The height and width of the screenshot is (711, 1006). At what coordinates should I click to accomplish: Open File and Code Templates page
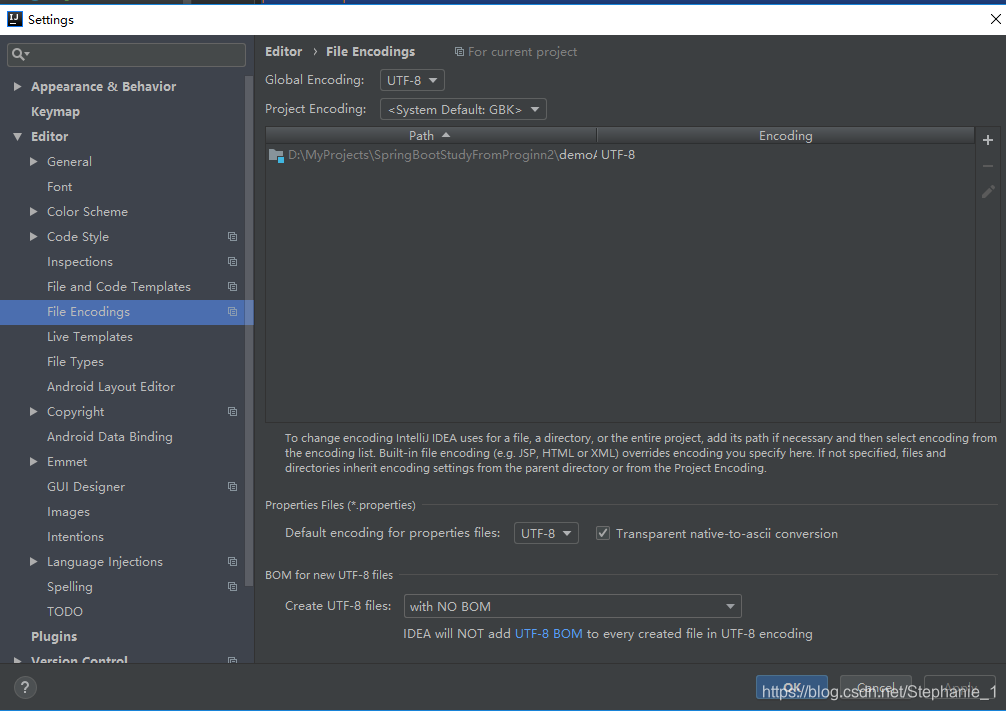(119, 287)
